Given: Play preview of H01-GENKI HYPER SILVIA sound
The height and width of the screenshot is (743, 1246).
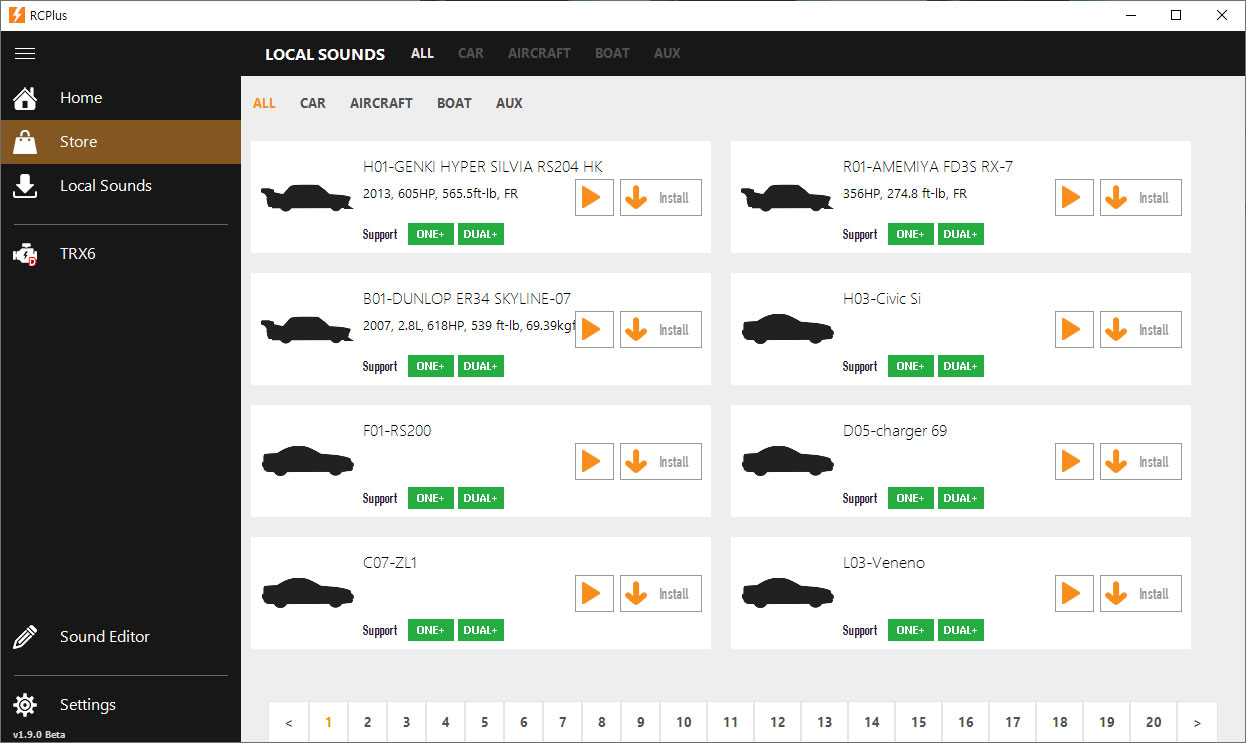Looking at the screenshot, I should [x=594, y=198].
